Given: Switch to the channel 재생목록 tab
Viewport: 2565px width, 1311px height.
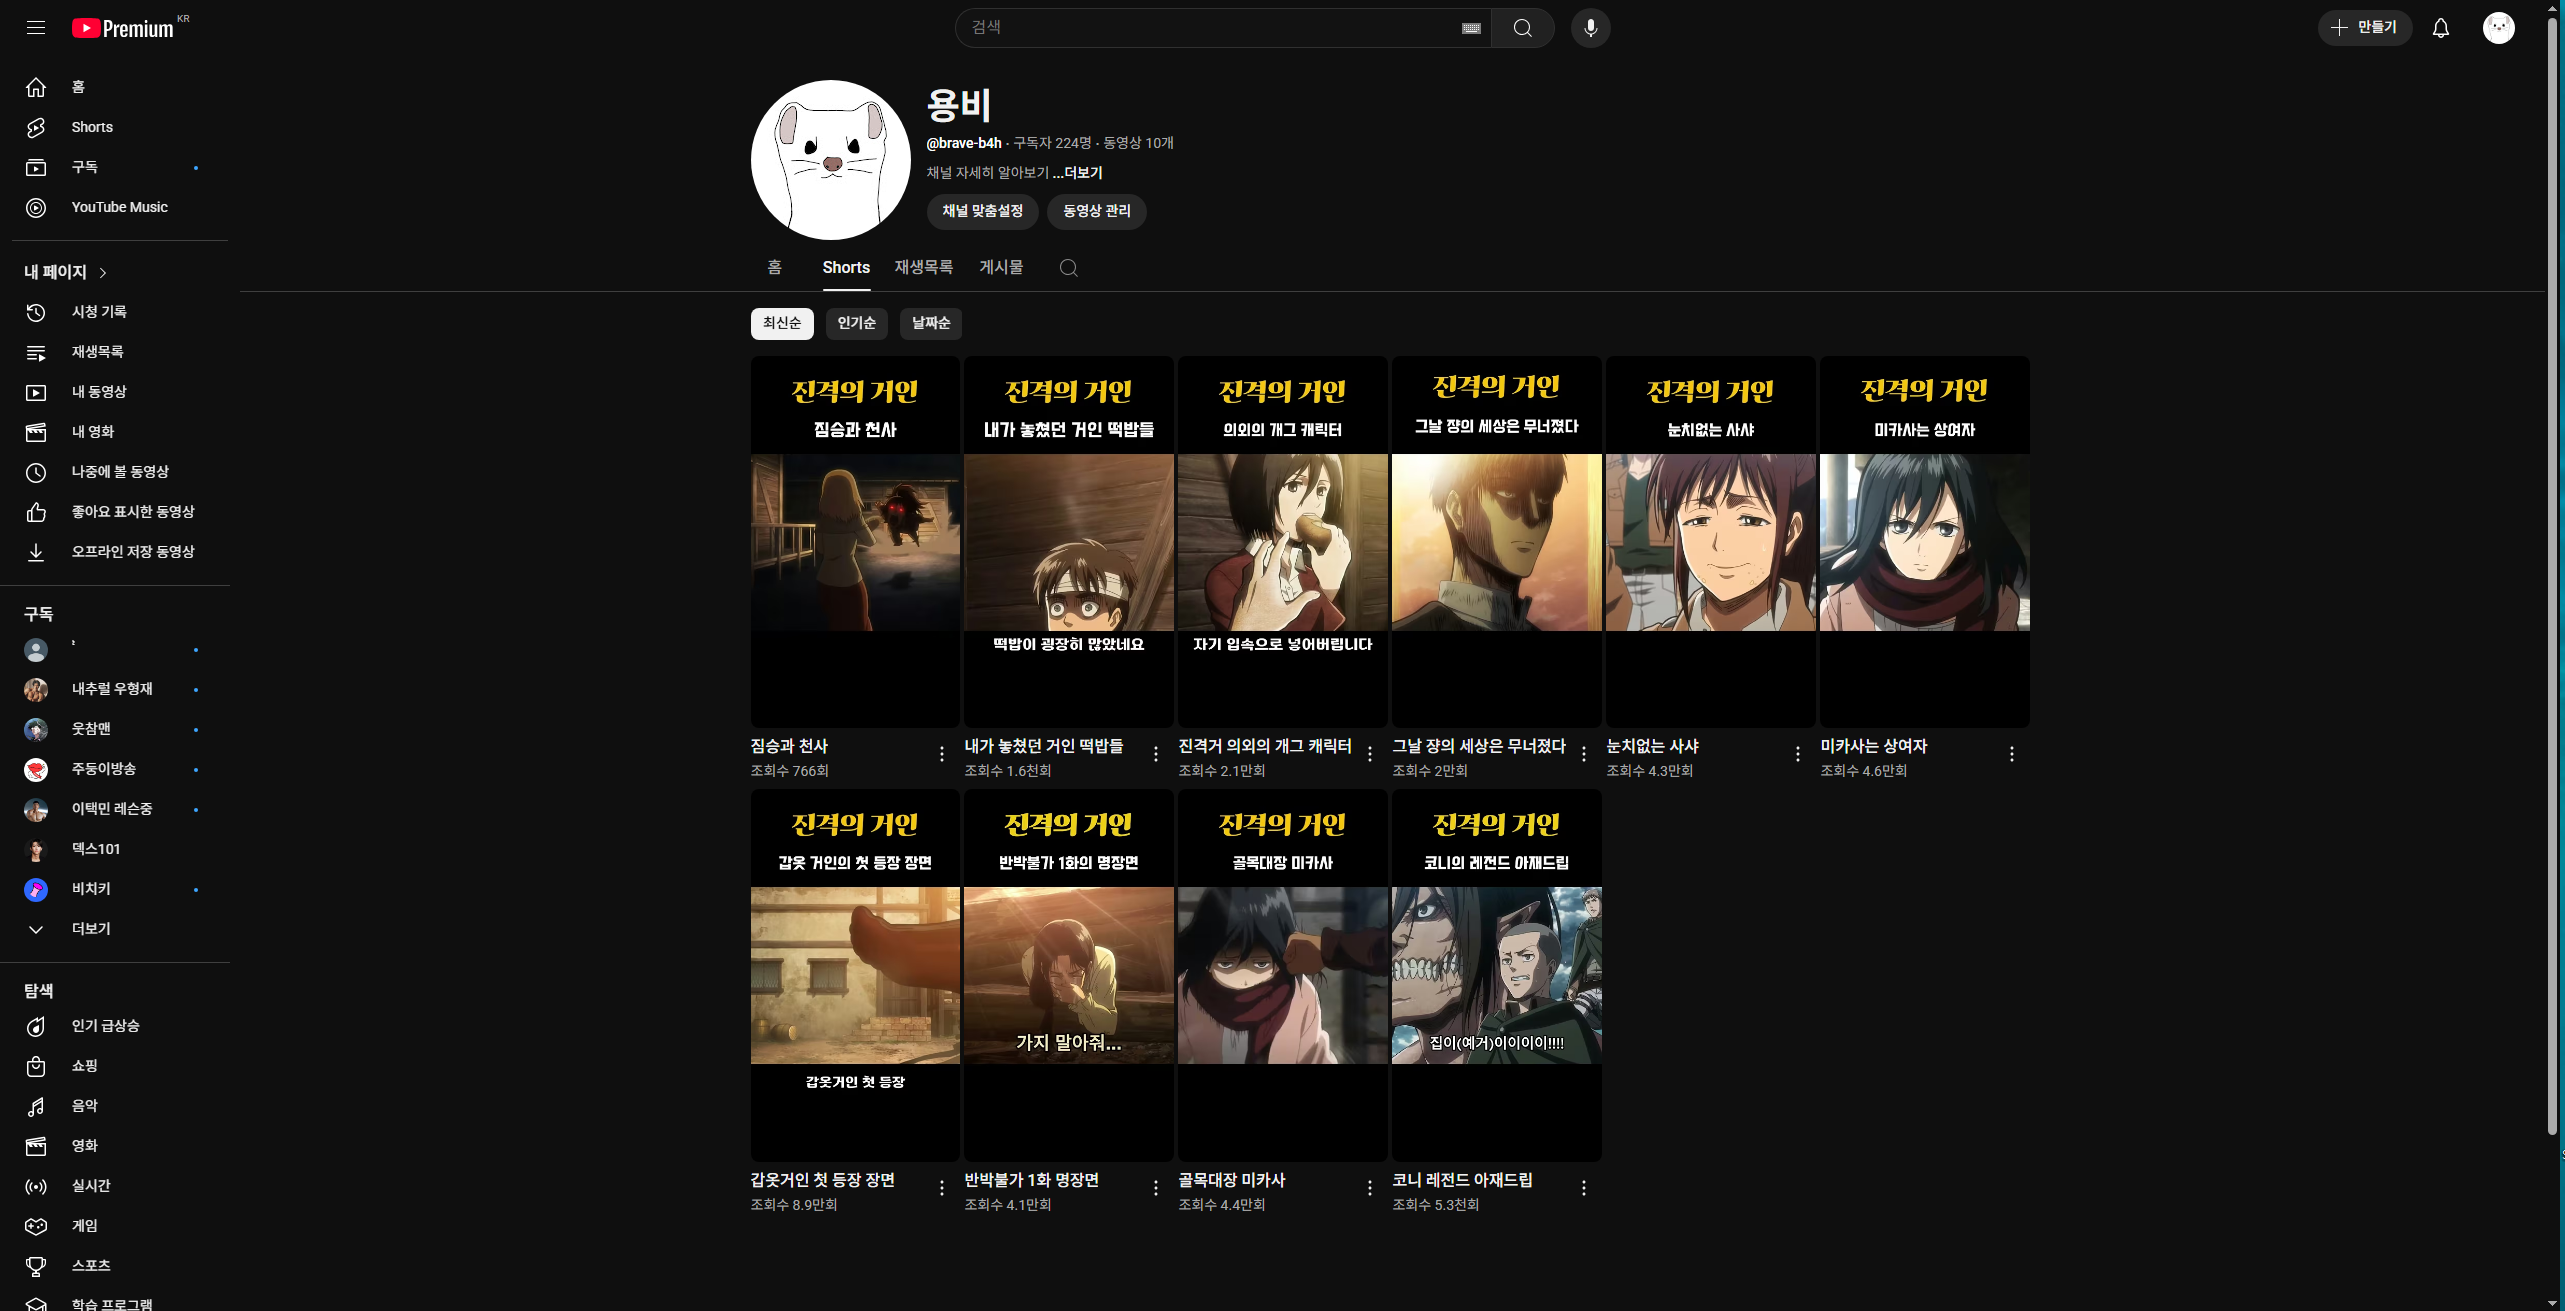Looking at the screenshot, I should coord(924,267).
